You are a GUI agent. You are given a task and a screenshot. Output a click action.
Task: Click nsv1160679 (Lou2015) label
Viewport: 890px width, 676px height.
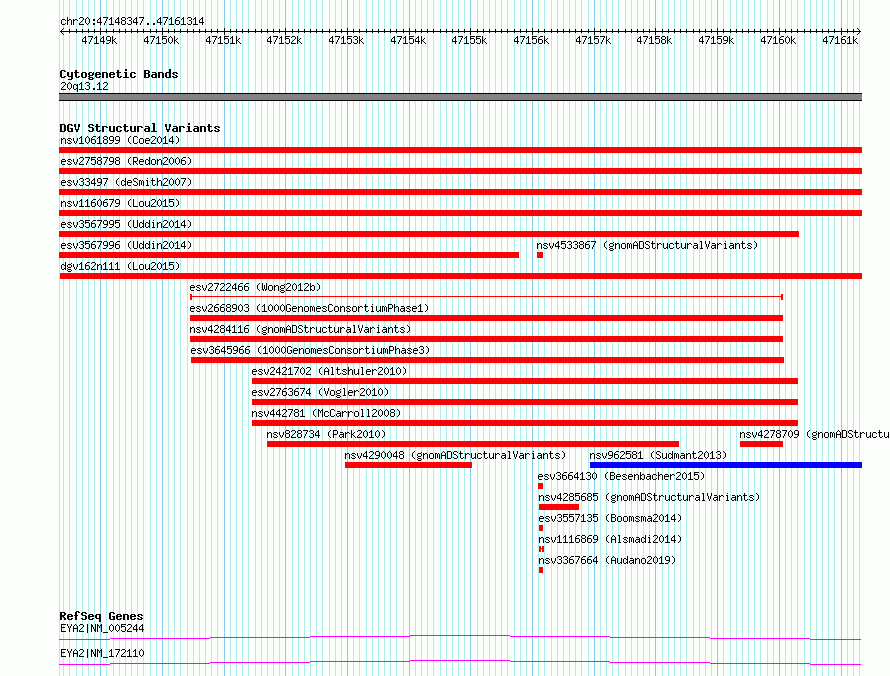pos(120,203)
